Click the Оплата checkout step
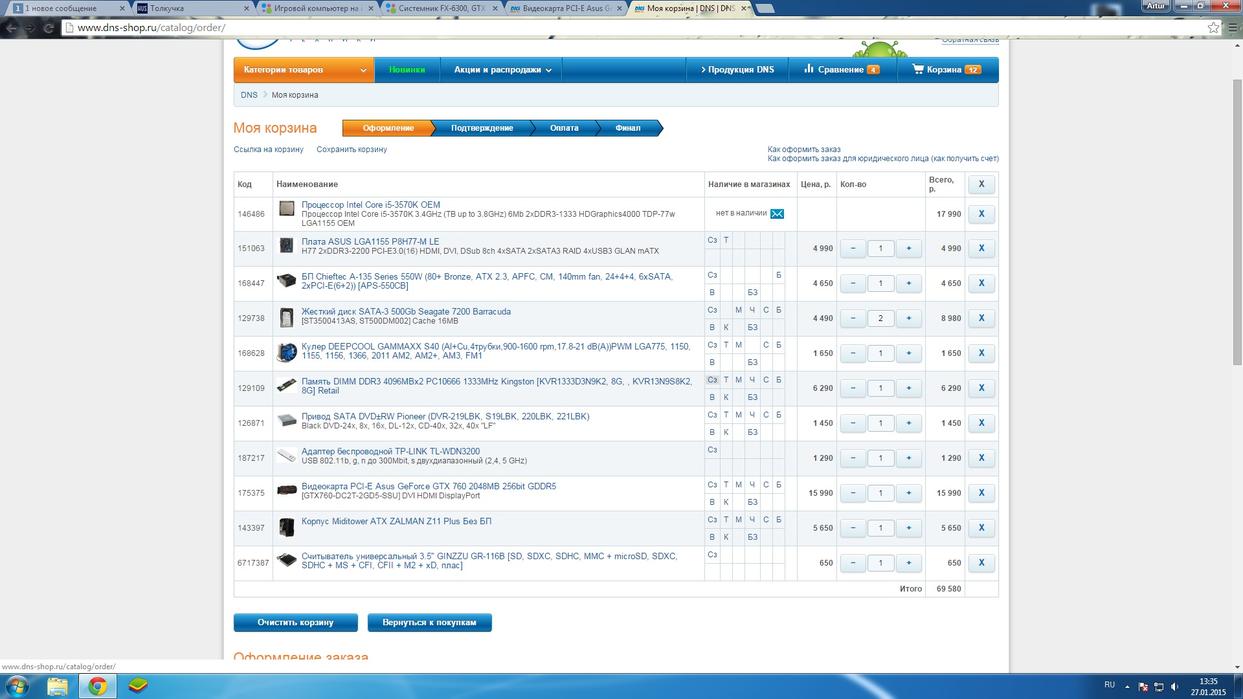Screen dimensions: 1243x699 [x=564, y=128]
